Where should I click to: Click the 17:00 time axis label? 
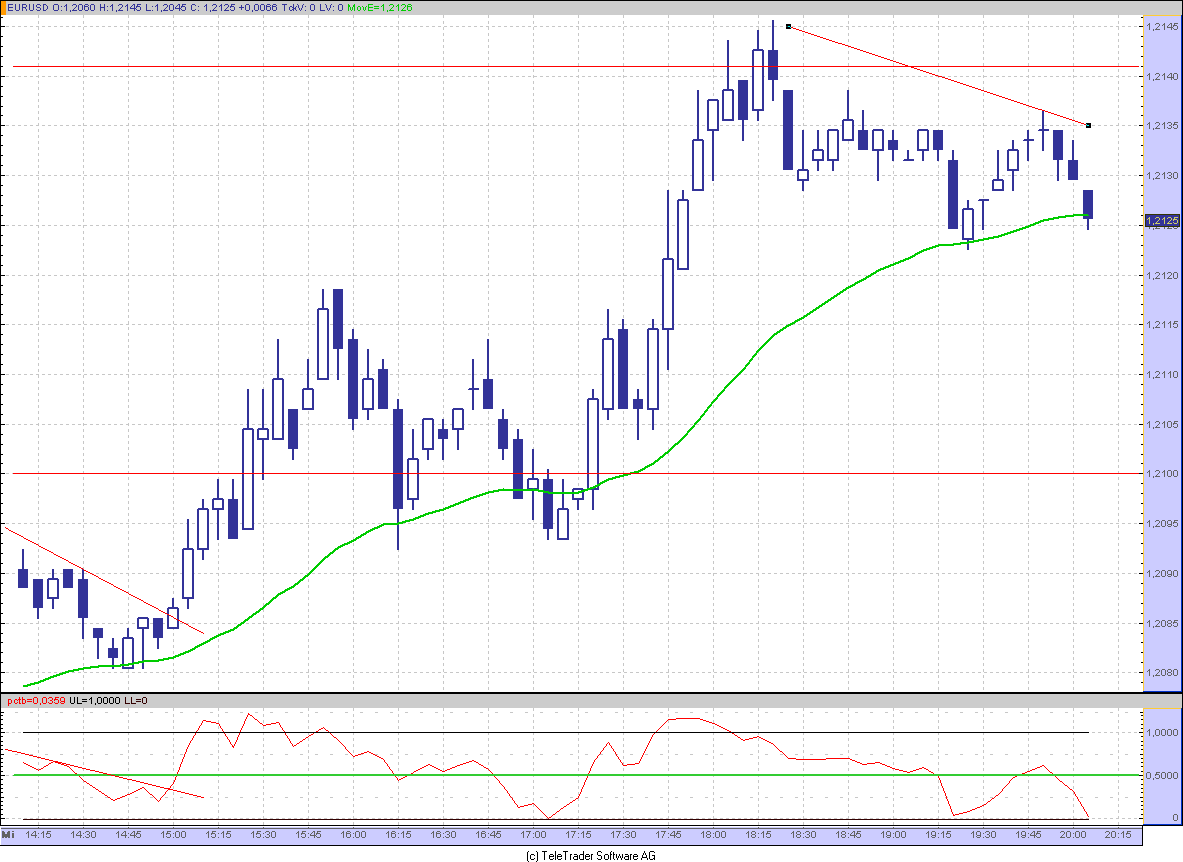click(533, 835)
